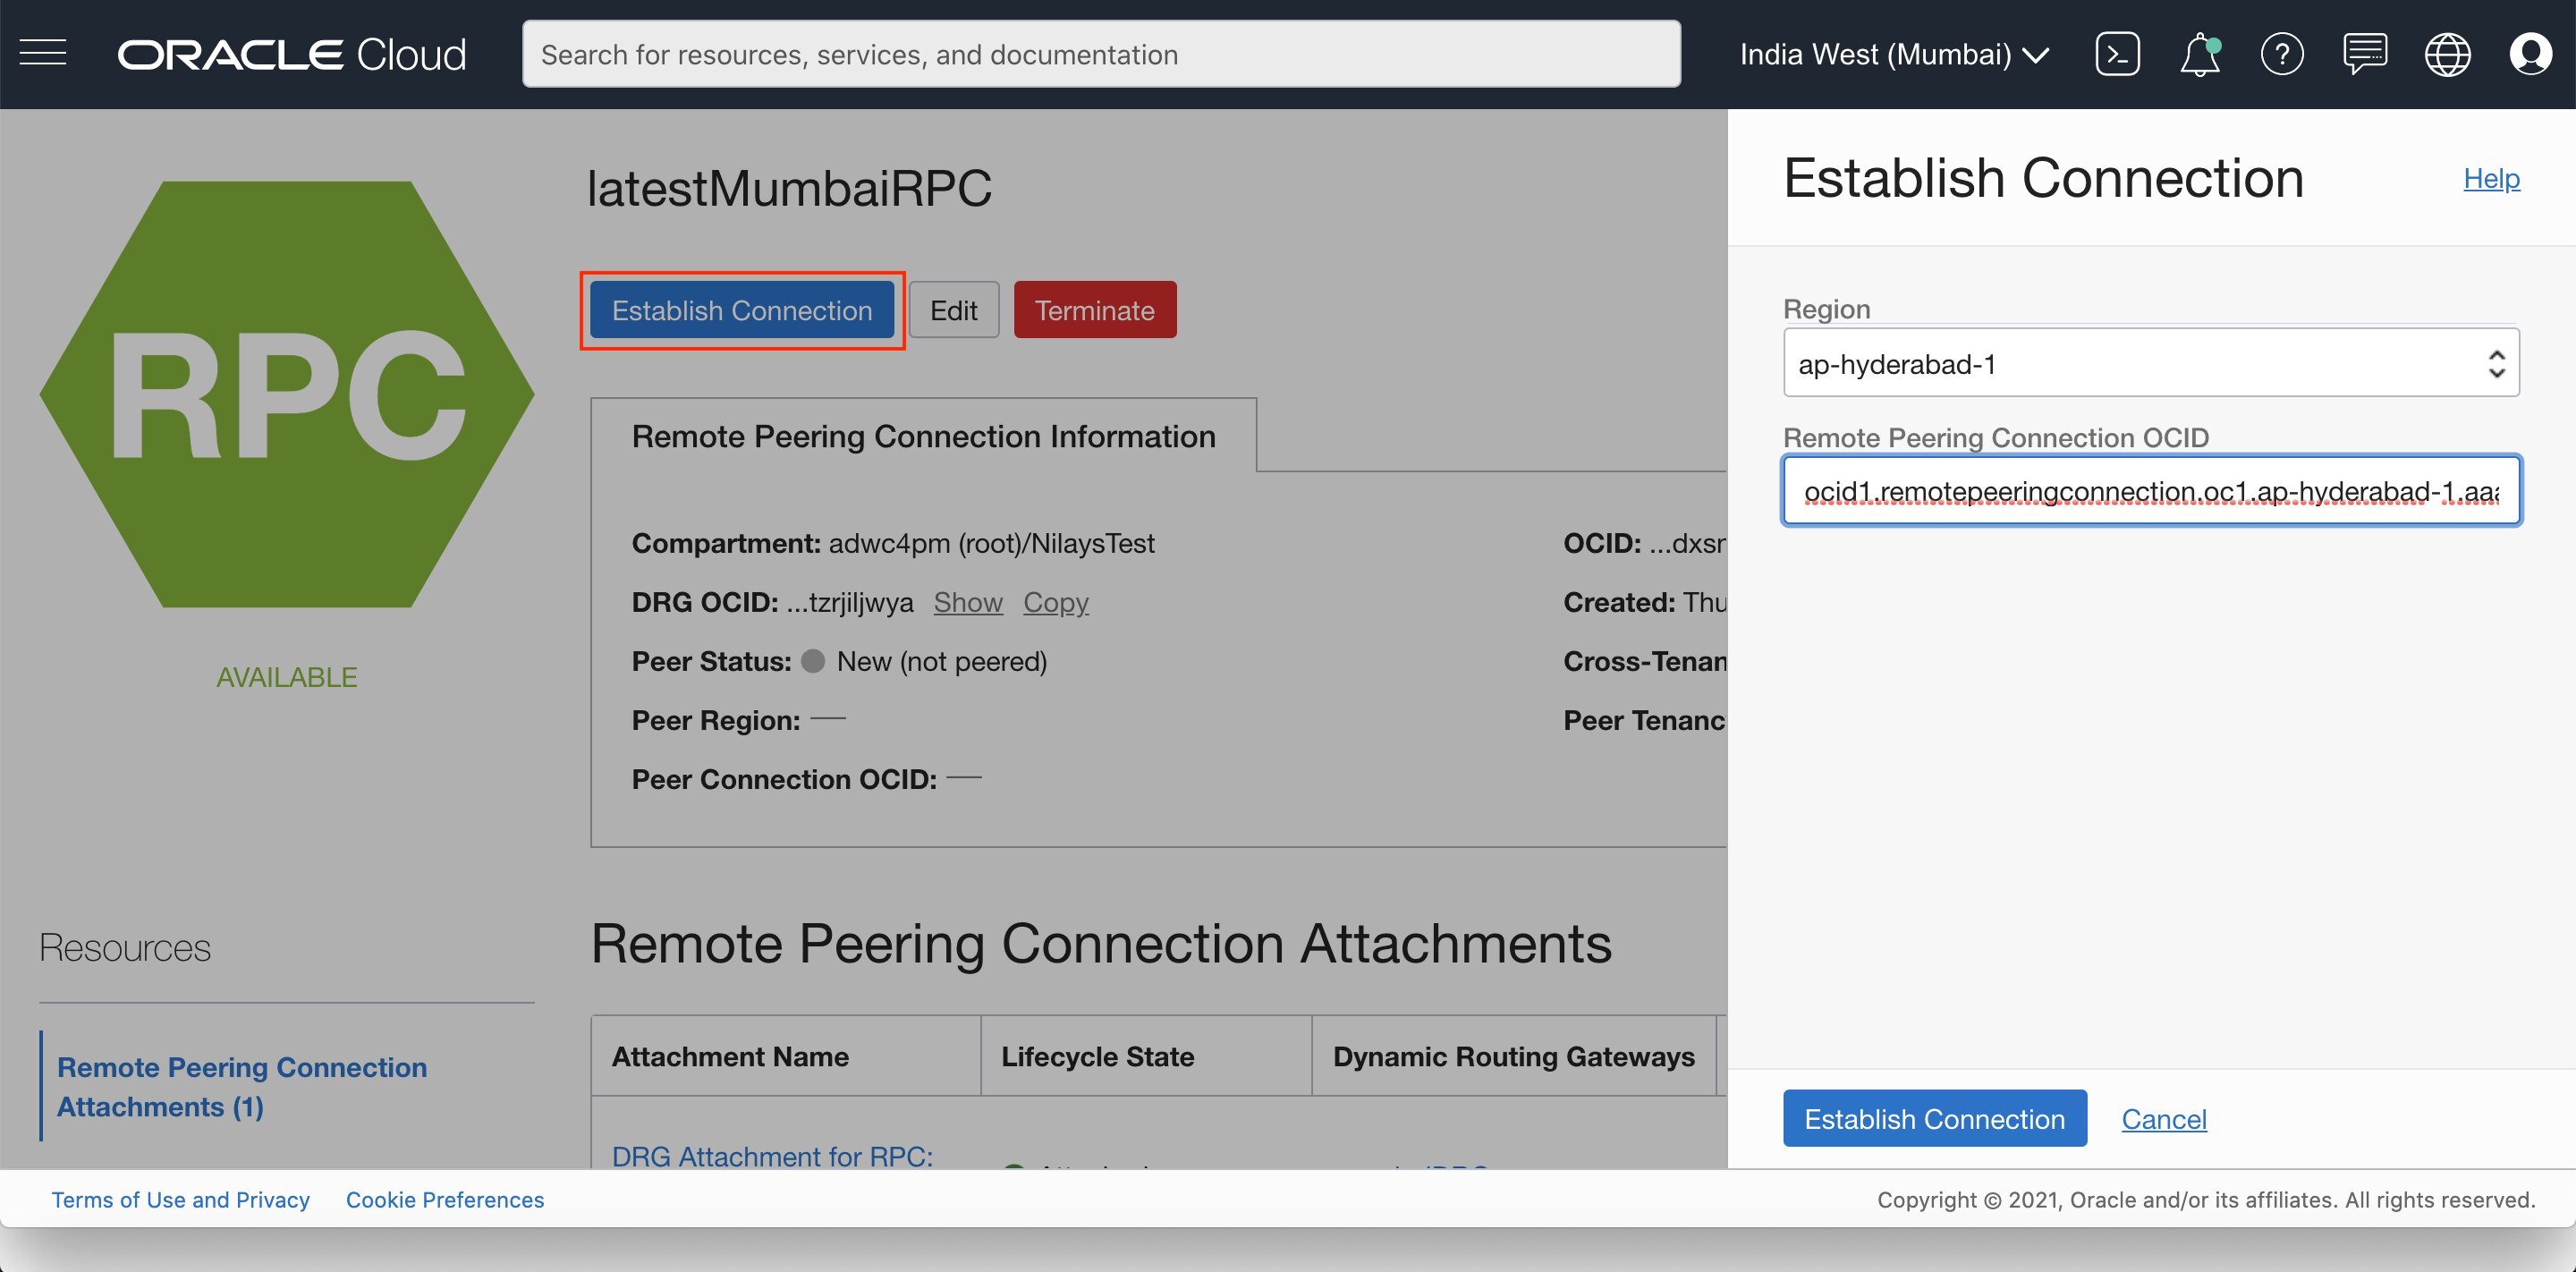Screen dimensions: 2576x1272
Task: Click blue Establish Connection in side panel
Action: pyautogui.click(x=1934, y=1118)
